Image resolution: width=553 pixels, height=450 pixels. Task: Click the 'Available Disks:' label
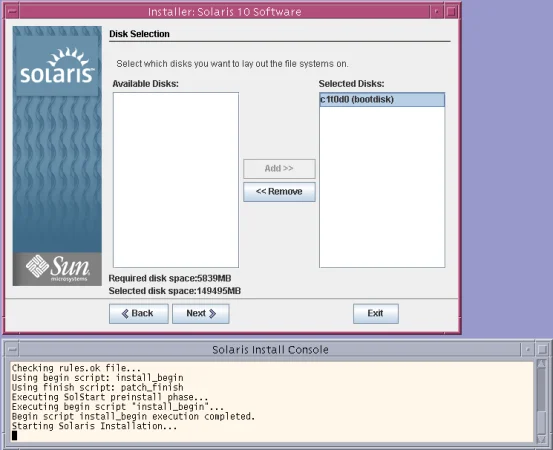pyautogui.click(x=145, y=84)
